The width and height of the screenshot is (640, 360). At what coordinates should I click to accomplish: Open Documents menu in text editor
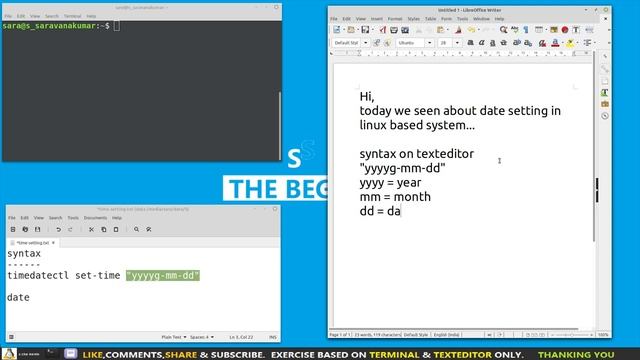pos(95,218)
